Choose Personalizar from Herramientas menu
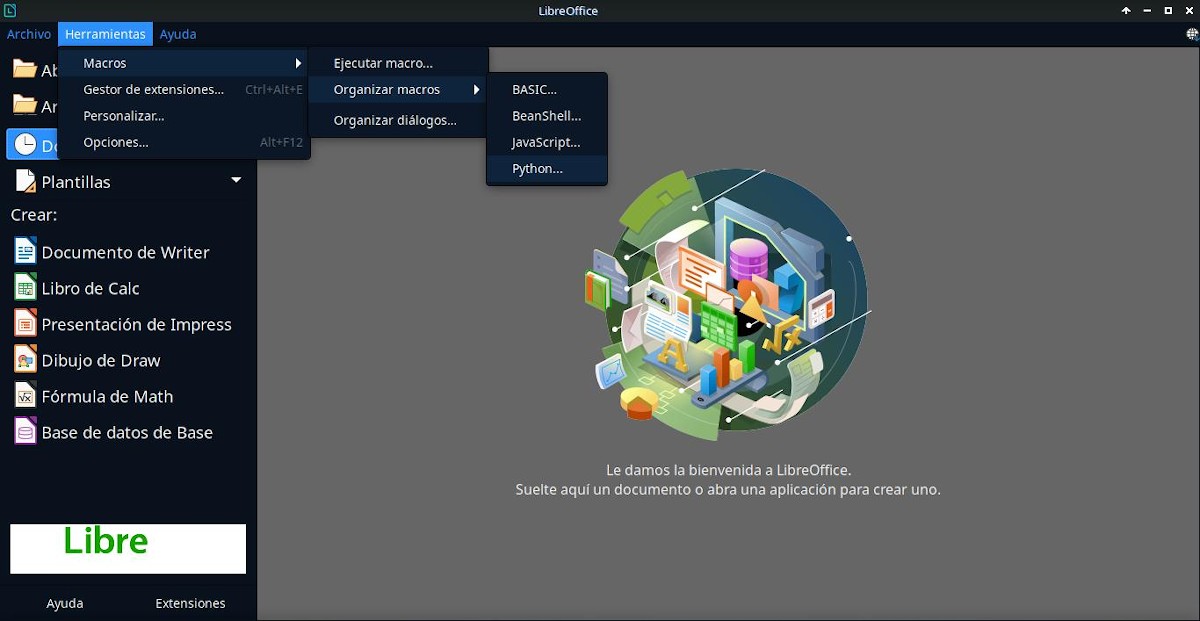Image resolution: width=1200 pixels, height=621 pixels. [x=184, y=116]
